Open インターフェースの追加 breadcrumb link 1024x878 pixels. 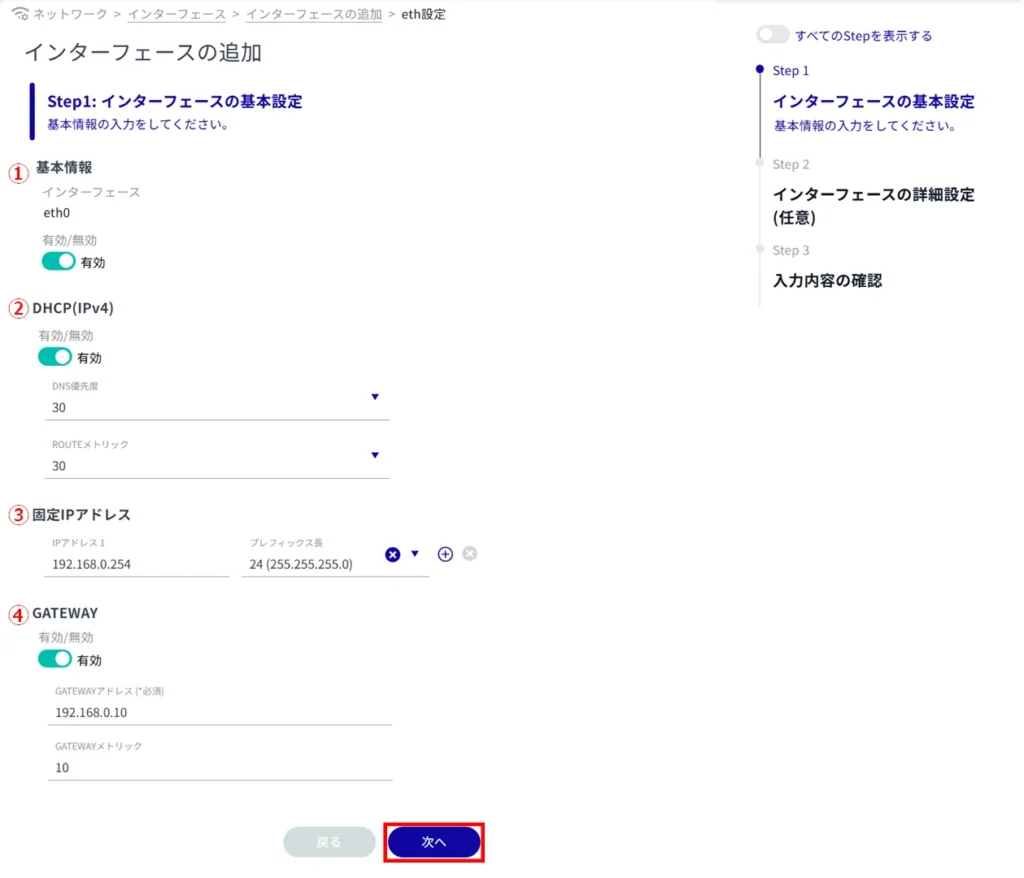[x=313, y=15]
